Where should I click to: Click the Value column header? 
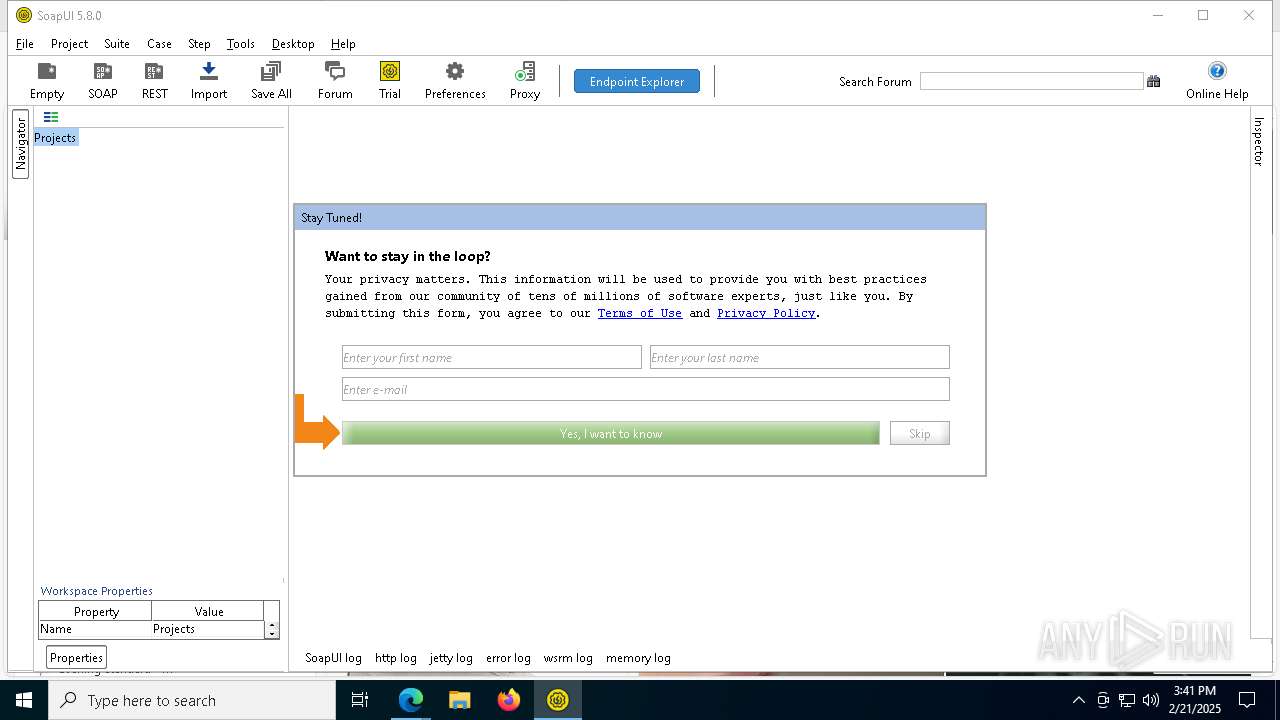[208, 611]
